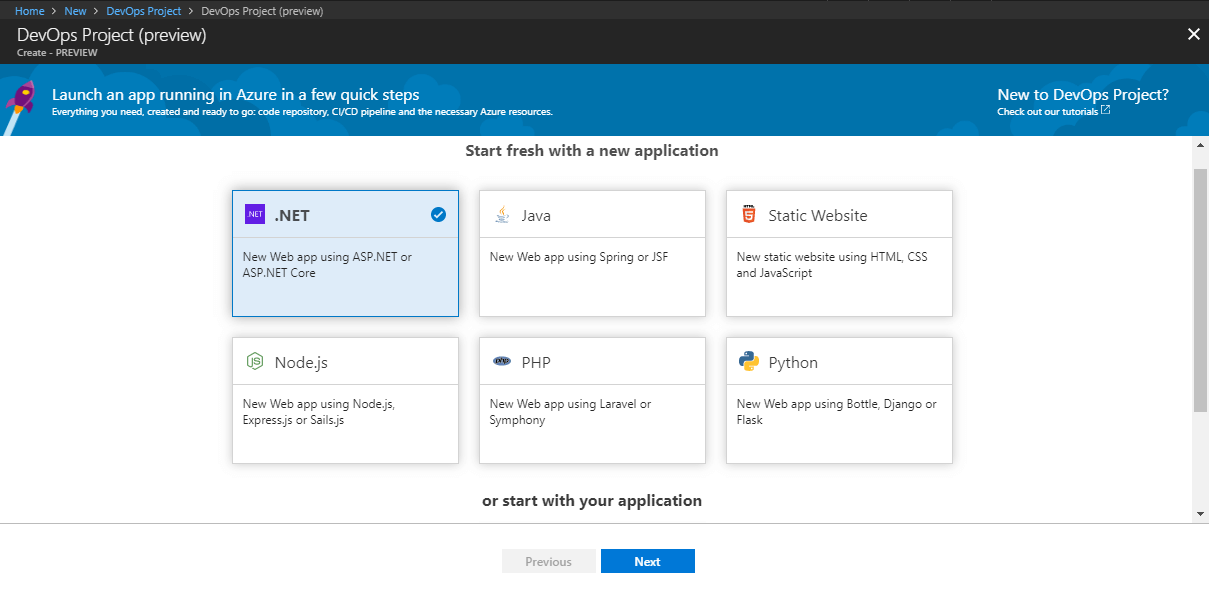The image size is (1209, 589).
Task: Click the 'DevOps Project (preview)' blade title
Action: [x=112, y=35]
